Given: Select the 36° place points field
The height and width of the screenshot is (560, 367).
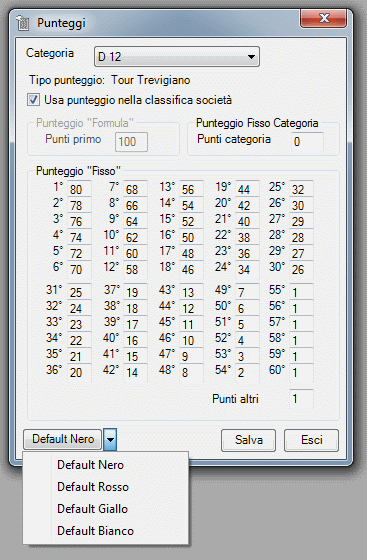Looking at the screenshot, I should point(79,372).
